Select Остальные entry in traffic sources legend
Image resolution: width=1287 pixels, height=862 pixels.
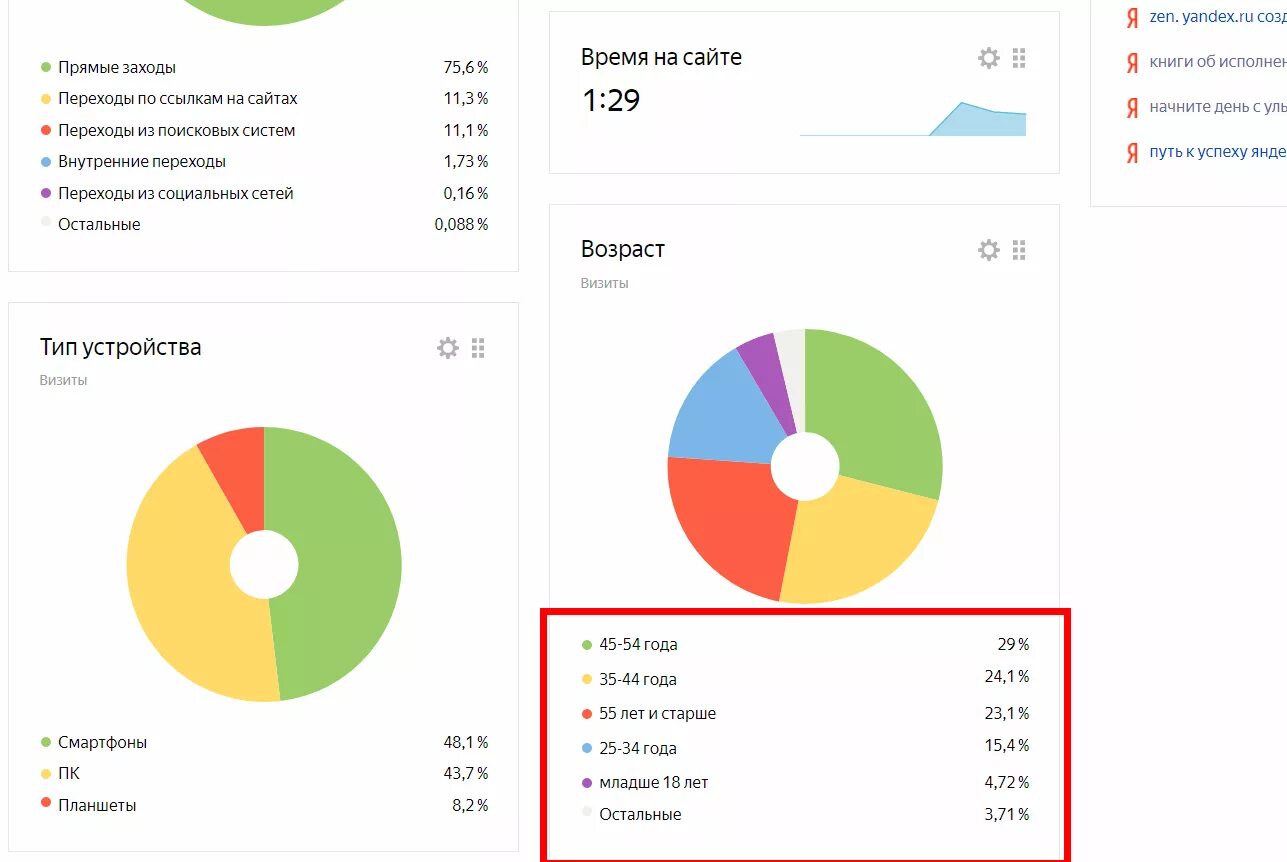point(99,224)
